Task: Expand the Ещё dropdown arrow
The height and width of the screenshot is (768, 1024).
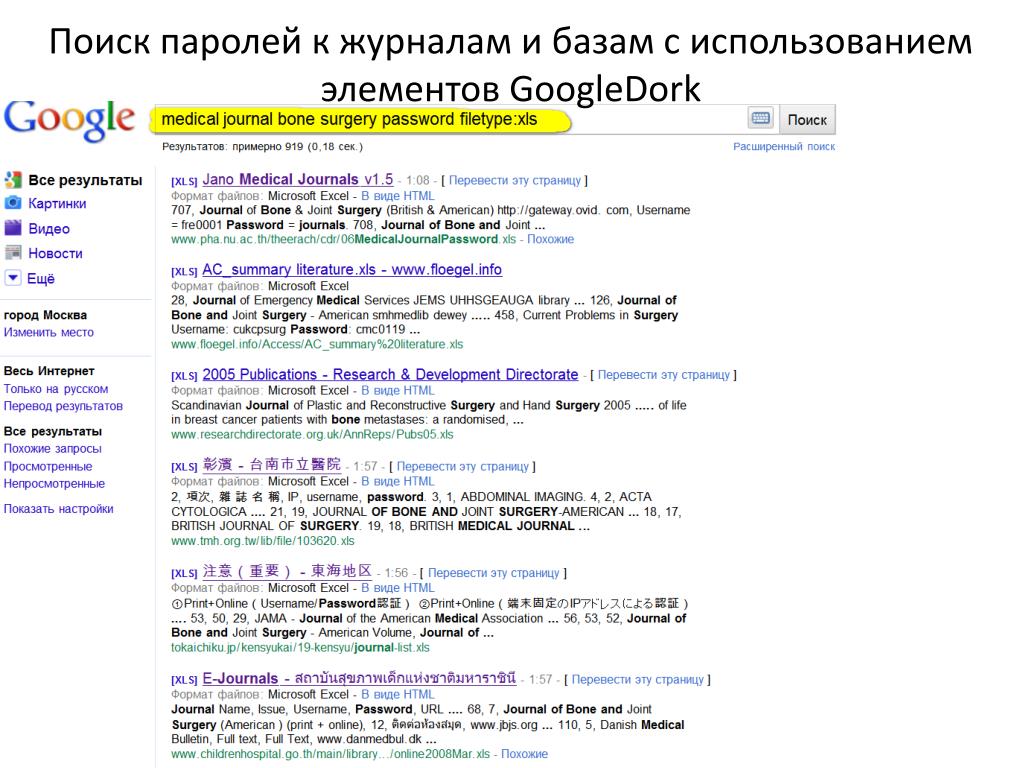Action: pyautogui.click(x=12, y=278)
